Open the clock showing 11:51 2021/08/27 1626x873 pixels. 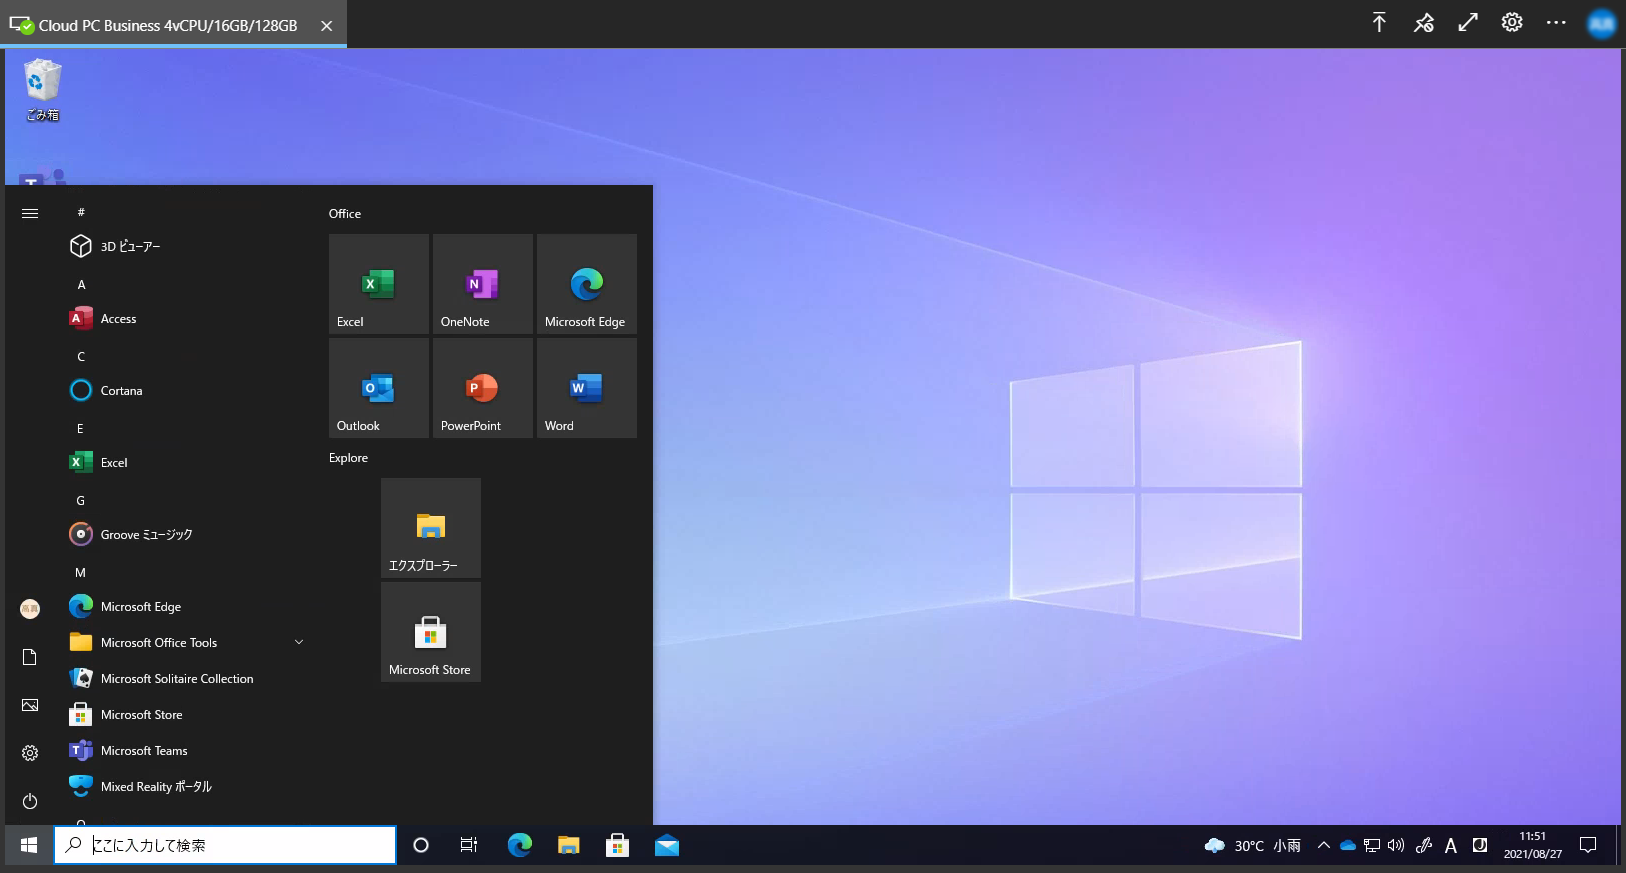[1533, 845]
